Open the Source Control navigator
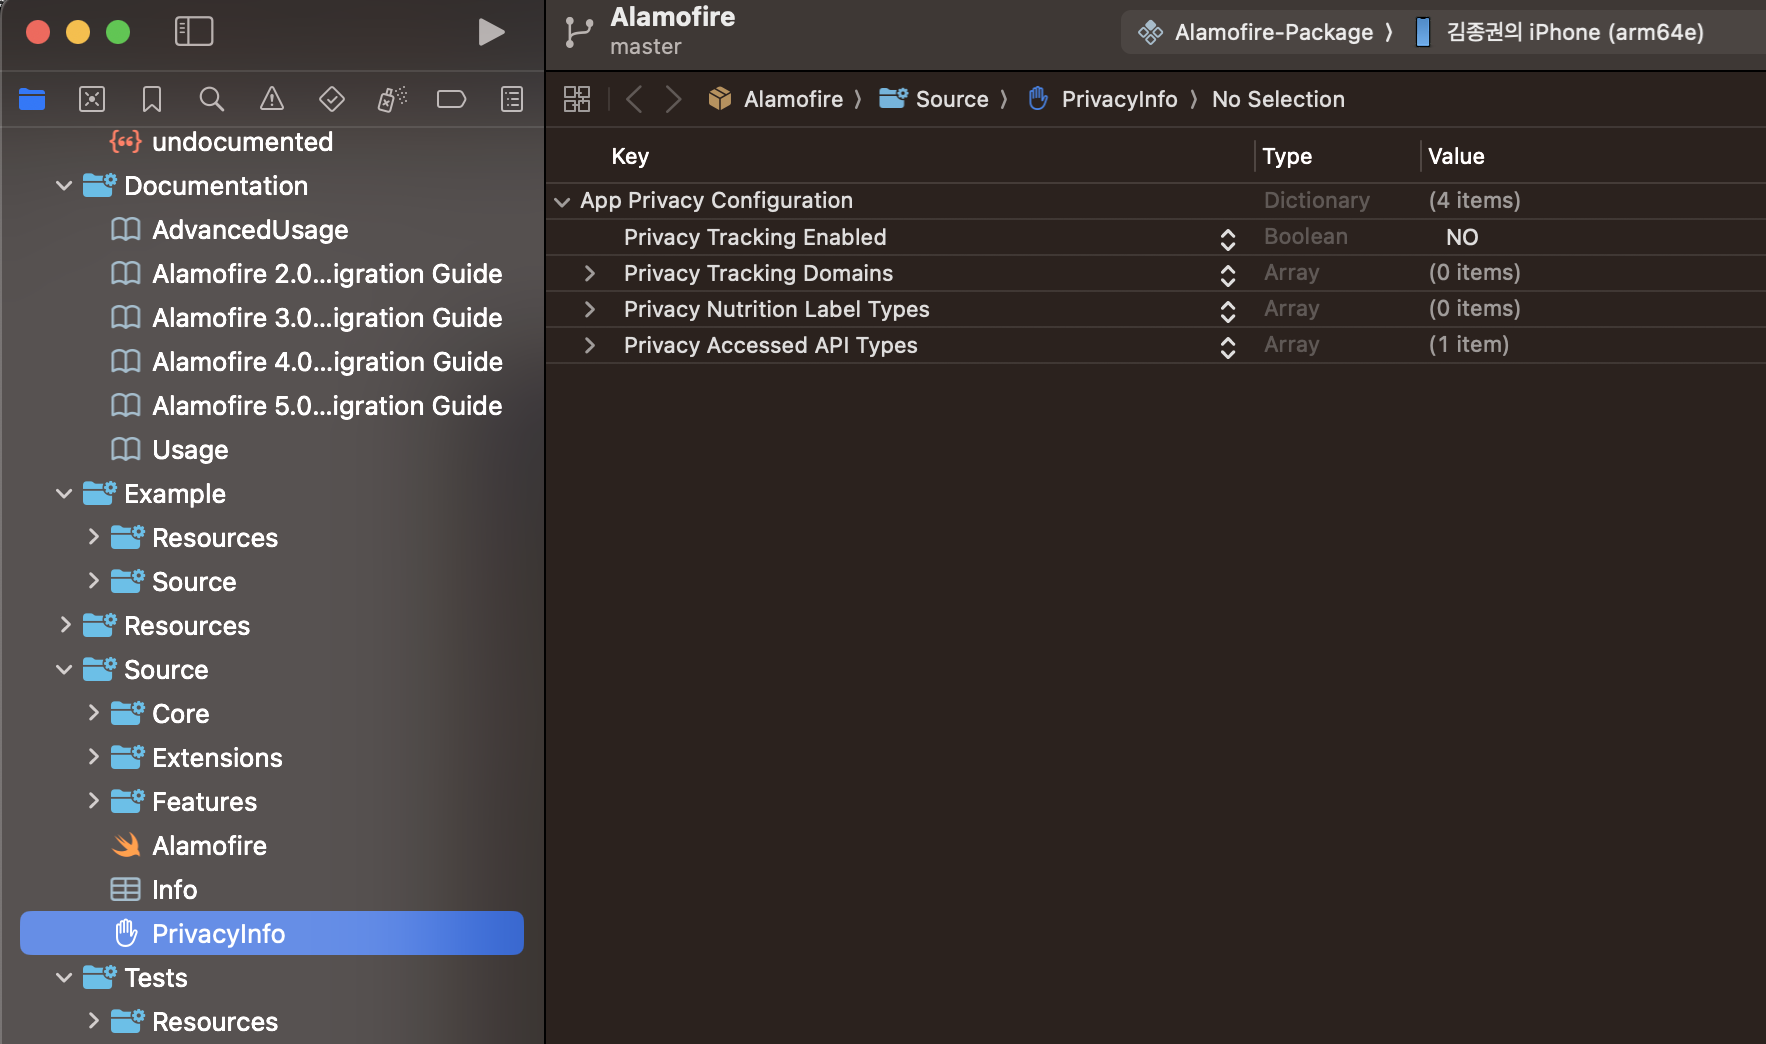1766x1044 pixels. click(x=92, y=99)
